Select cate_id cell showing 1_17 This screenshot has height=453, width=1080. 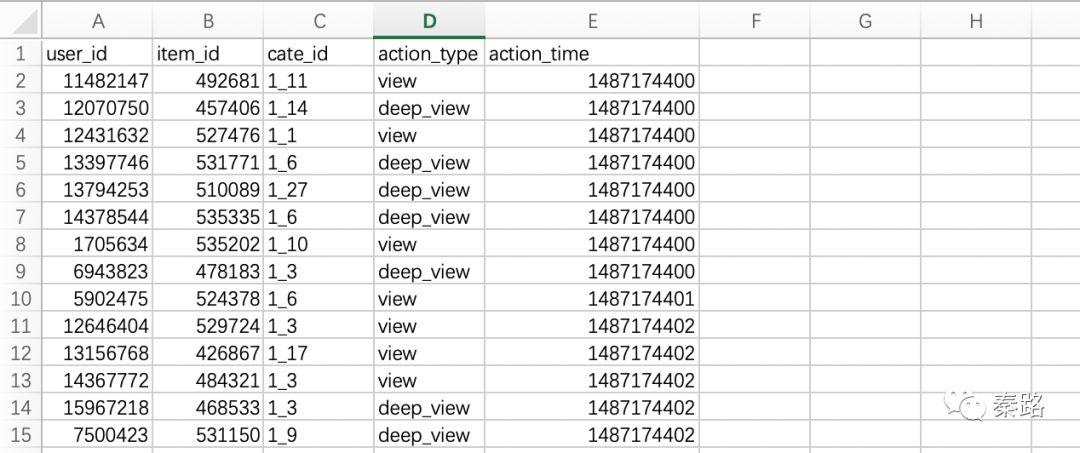(318, 353)
